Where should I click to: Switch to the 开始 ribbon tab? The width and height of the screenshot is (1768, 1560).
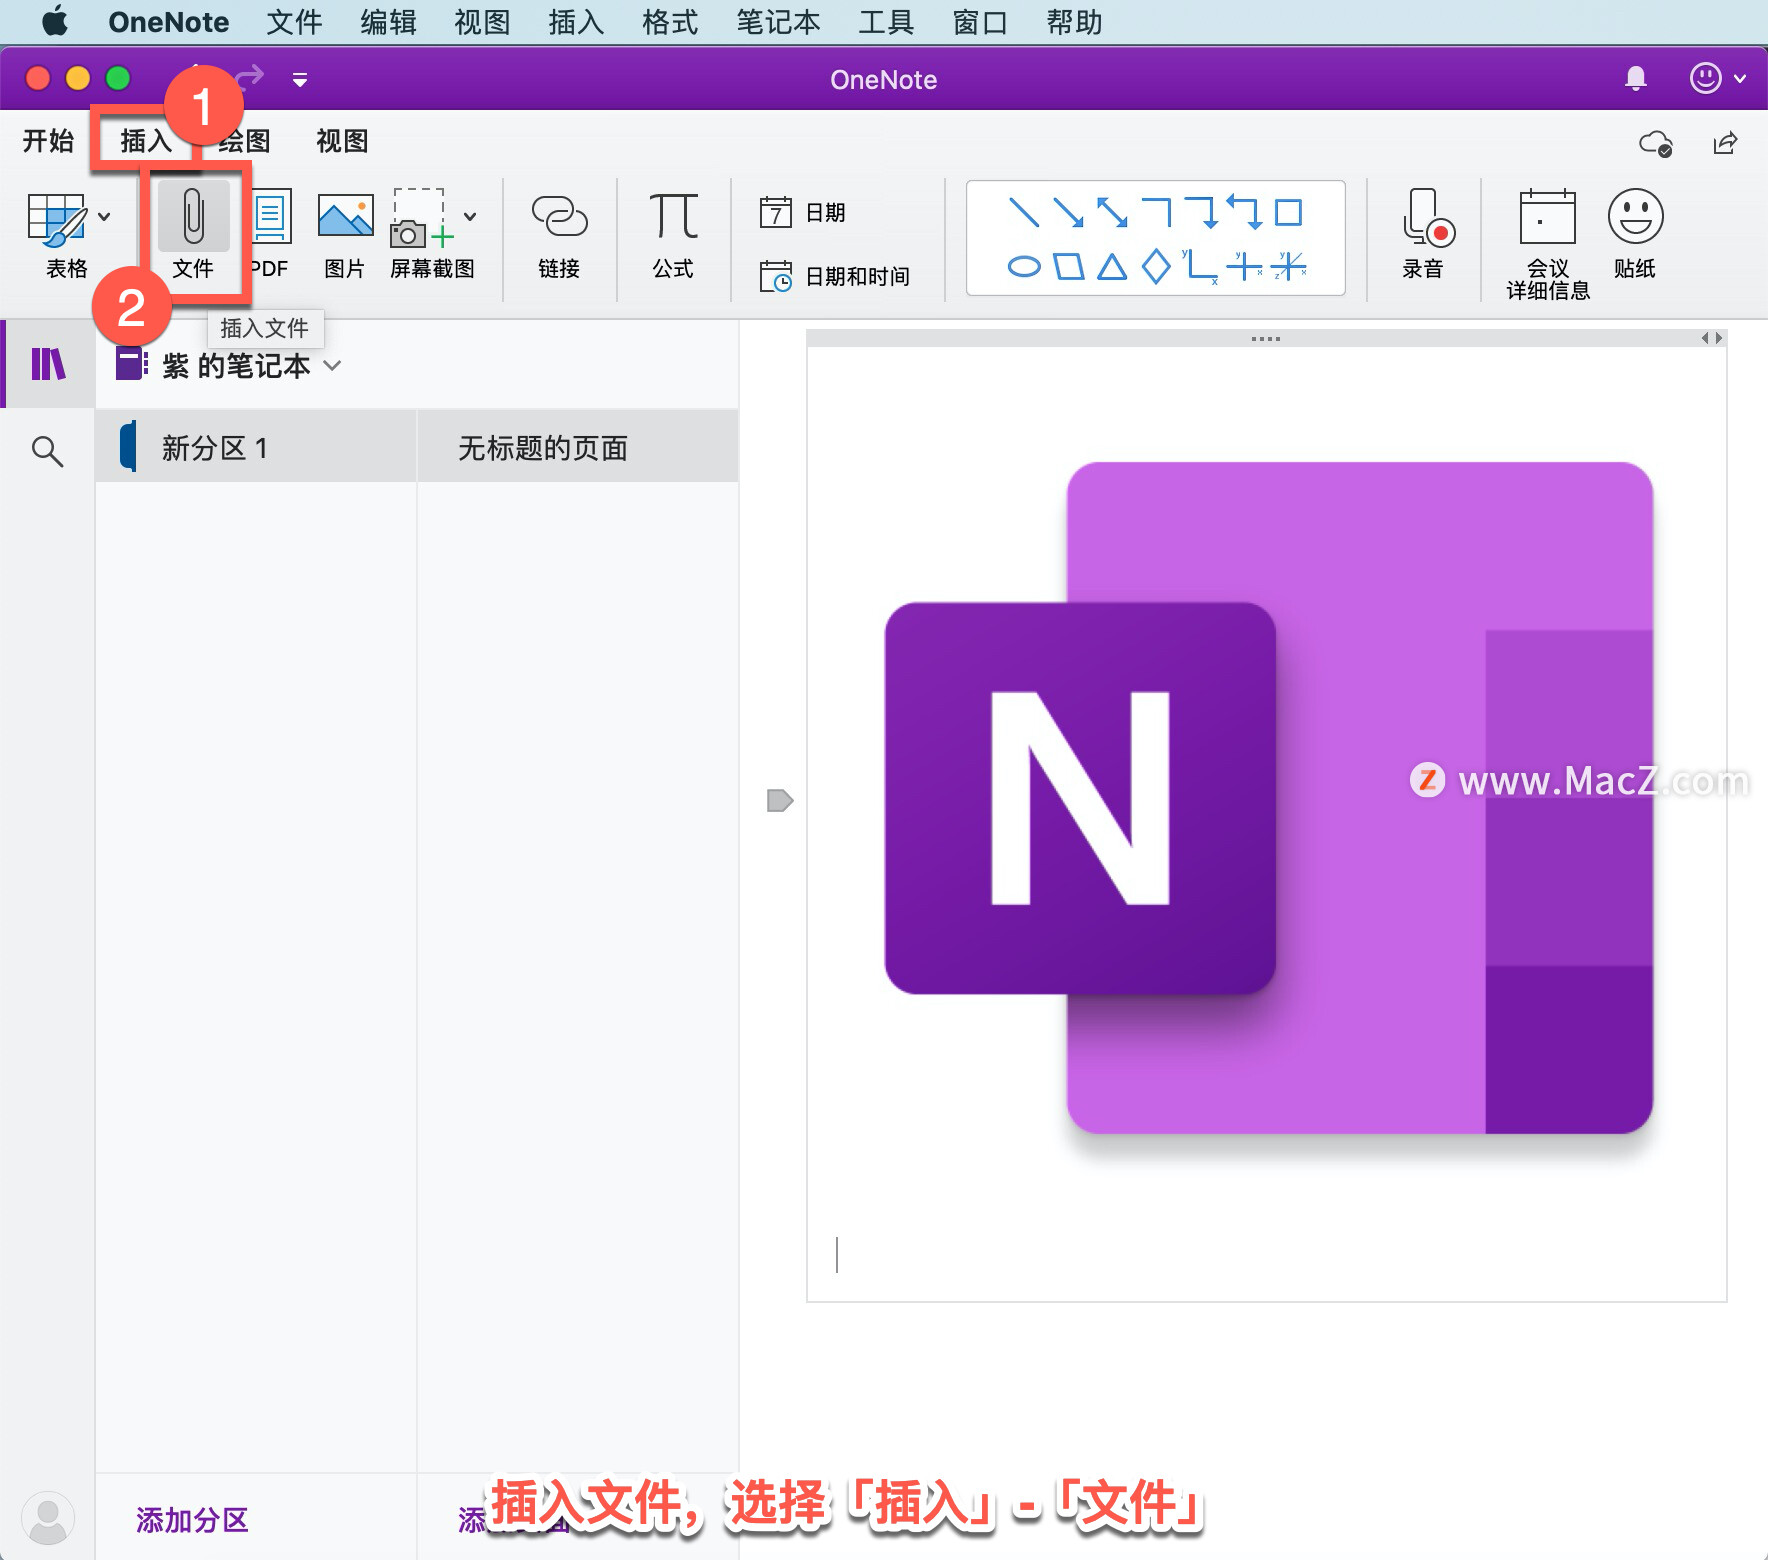tap(48, 141)
